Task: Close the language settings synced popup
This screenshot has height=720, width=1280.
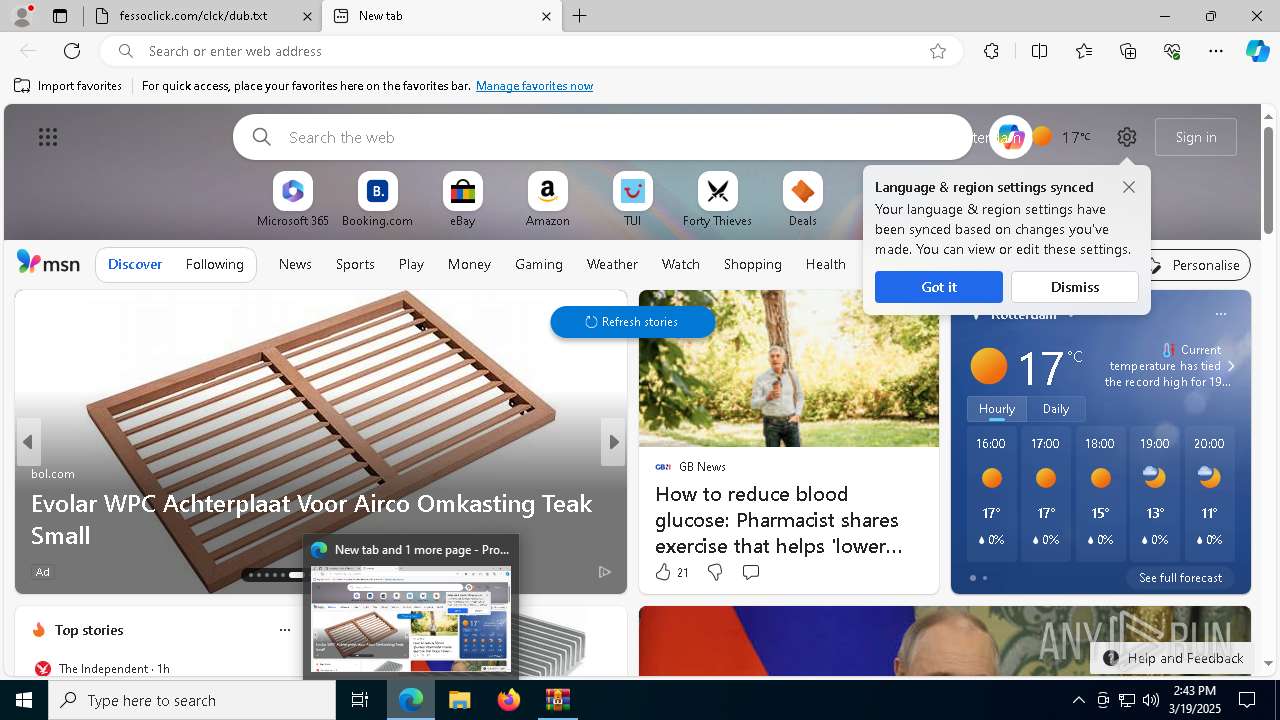Action: (x=1129, y=187)
